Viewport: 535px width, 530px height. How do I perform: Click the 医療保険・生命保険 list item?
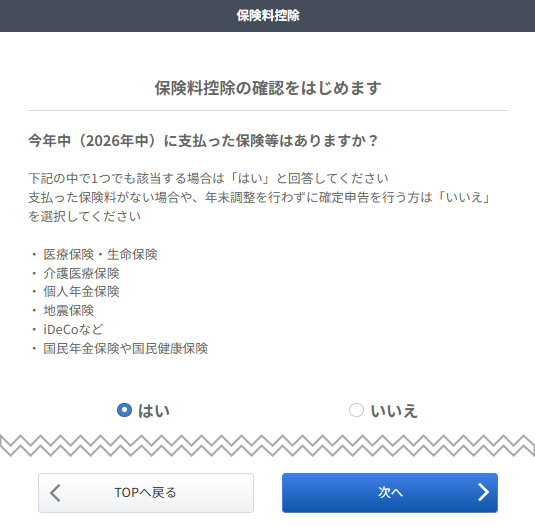click(x=100, y=254)
